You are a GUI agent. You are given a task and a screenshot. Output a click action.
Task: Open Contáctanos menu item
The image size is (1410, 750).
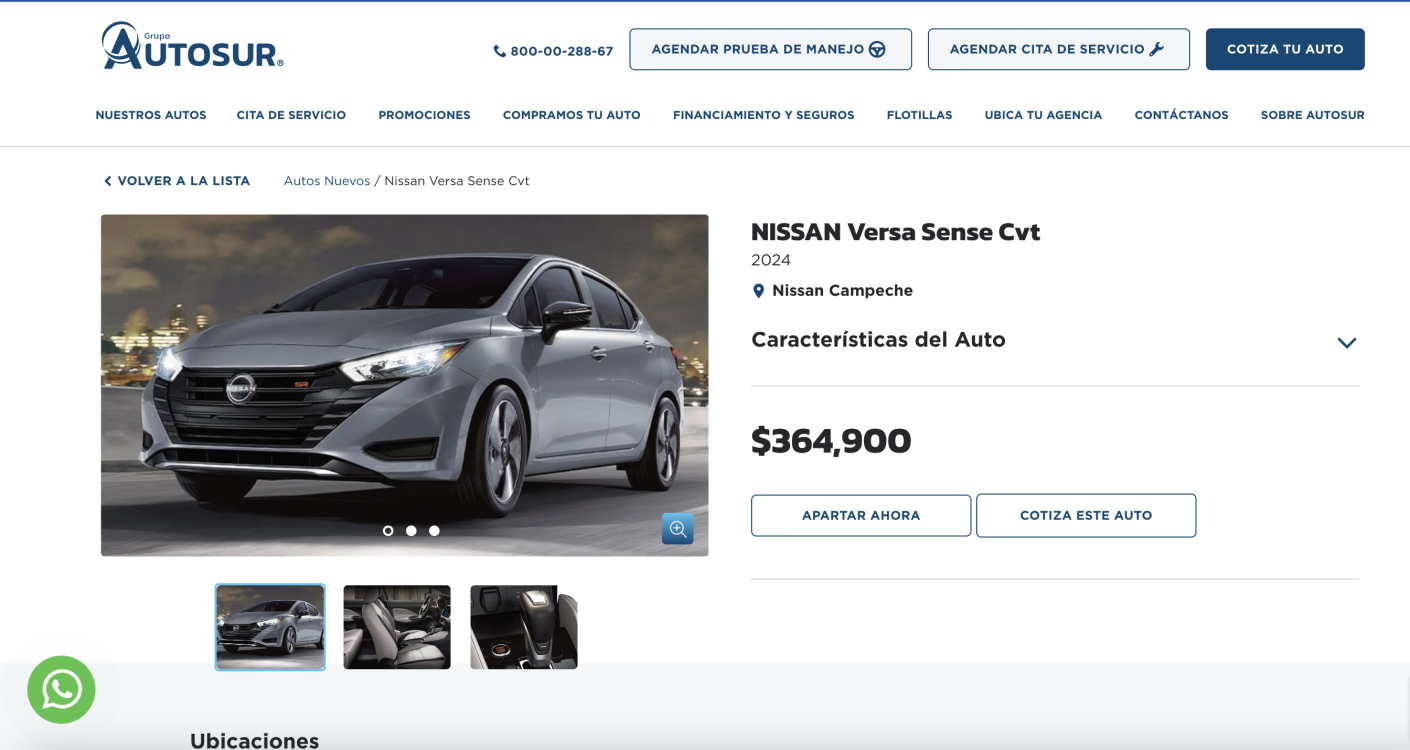[x=1181, y=115]
